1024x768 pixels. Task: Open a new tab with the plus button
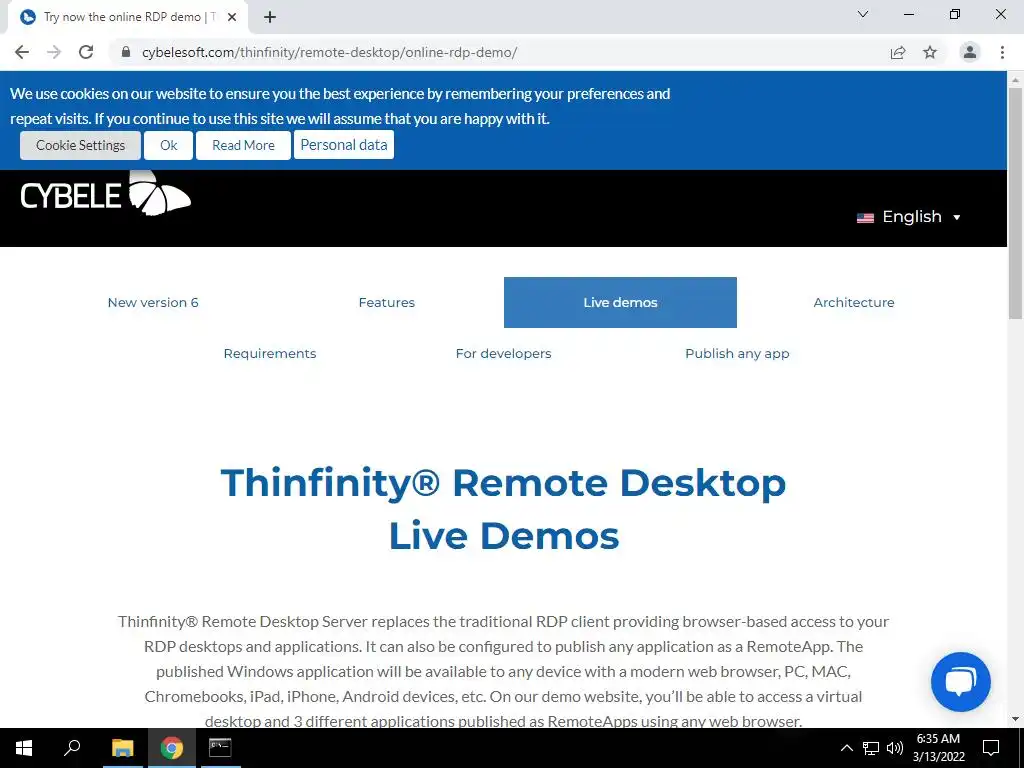click(270, 17)
